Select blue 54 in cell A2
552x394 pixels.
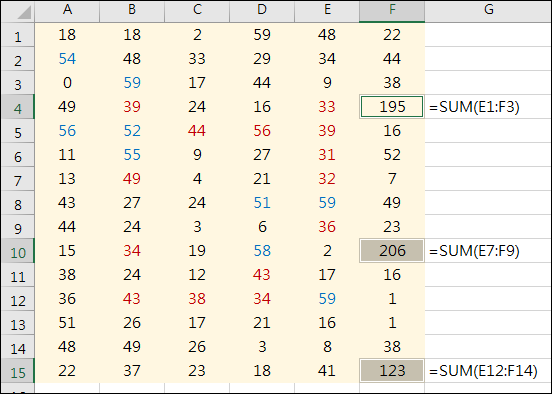click(x=67, y=59)
